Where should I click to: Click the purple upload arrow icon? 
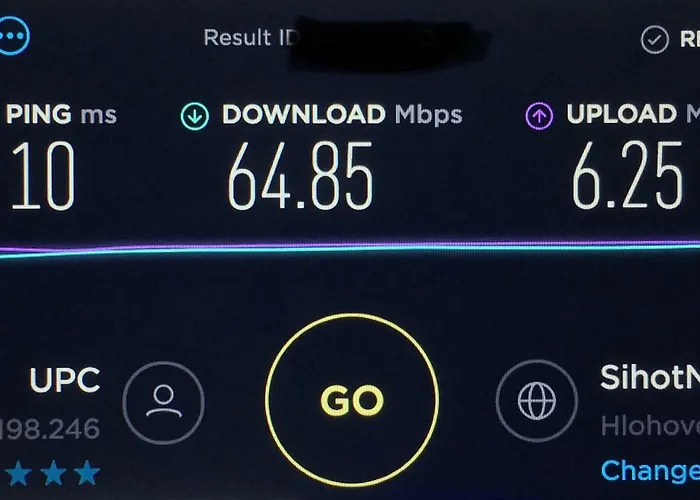[539, 116]
